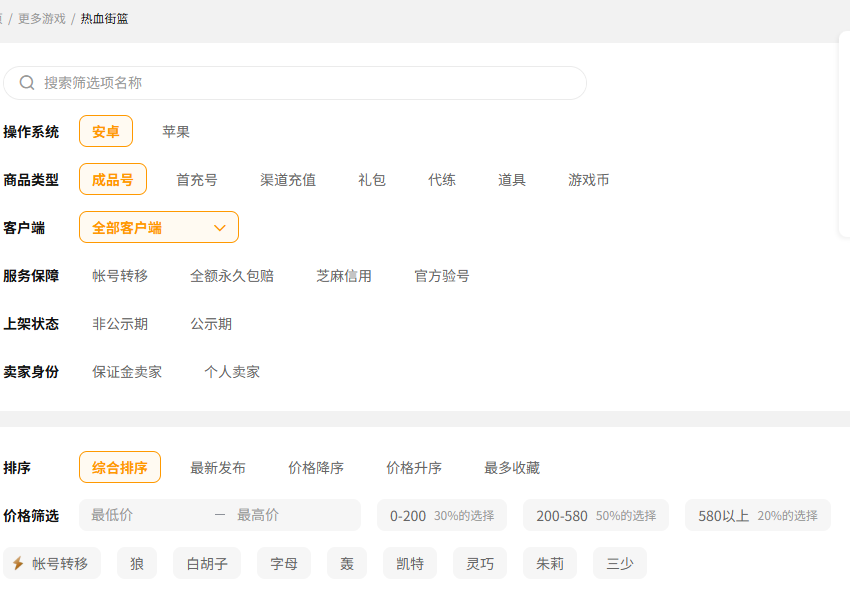Image resolution: width=850 pixels, height=599 pixels.
Task: Select 安卓 operating system option
Action: [x=106, y=132]
